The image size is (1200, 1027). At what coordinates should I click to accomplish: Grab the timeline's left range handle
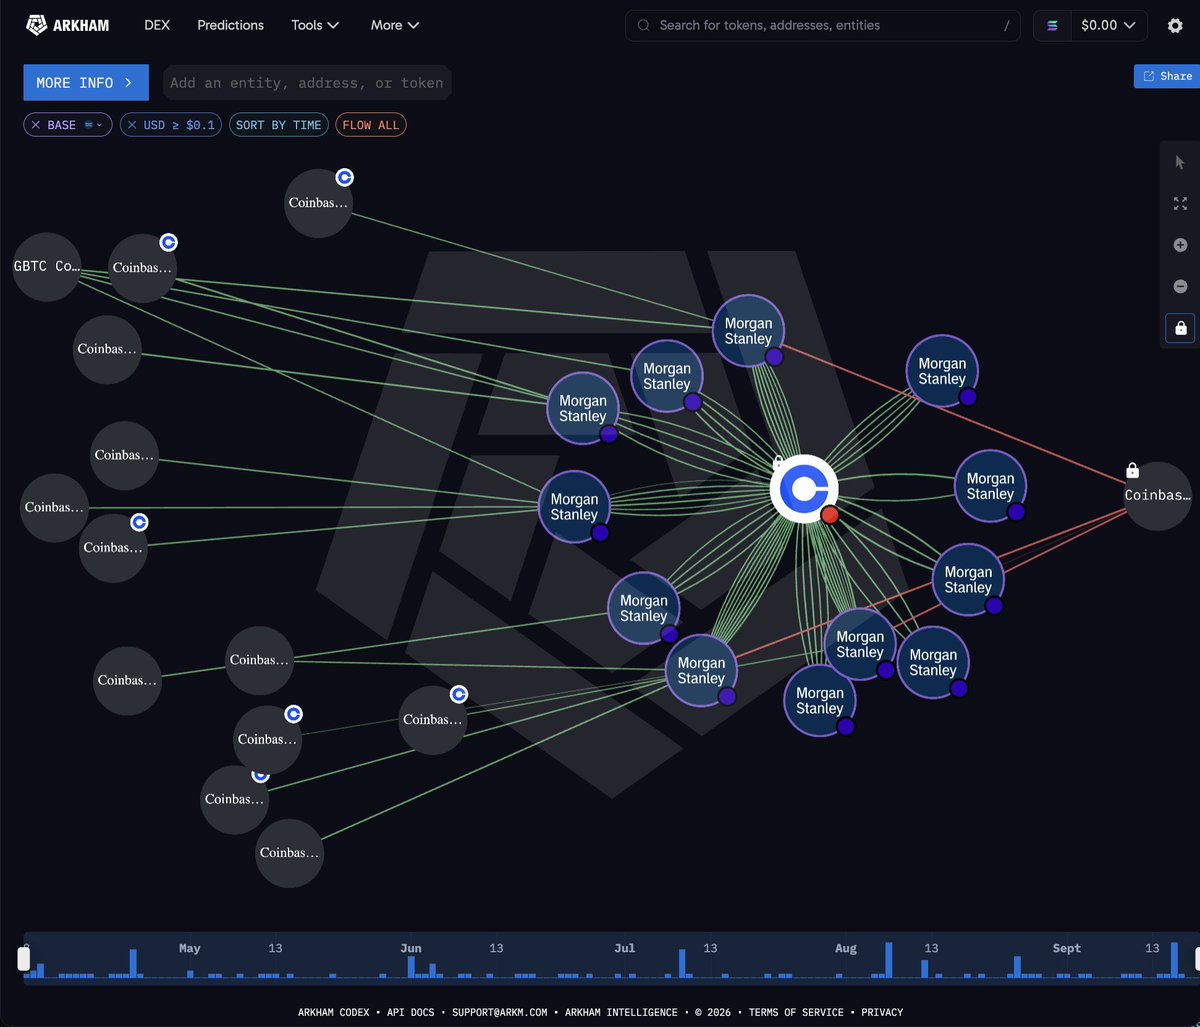tap(24, 959)
